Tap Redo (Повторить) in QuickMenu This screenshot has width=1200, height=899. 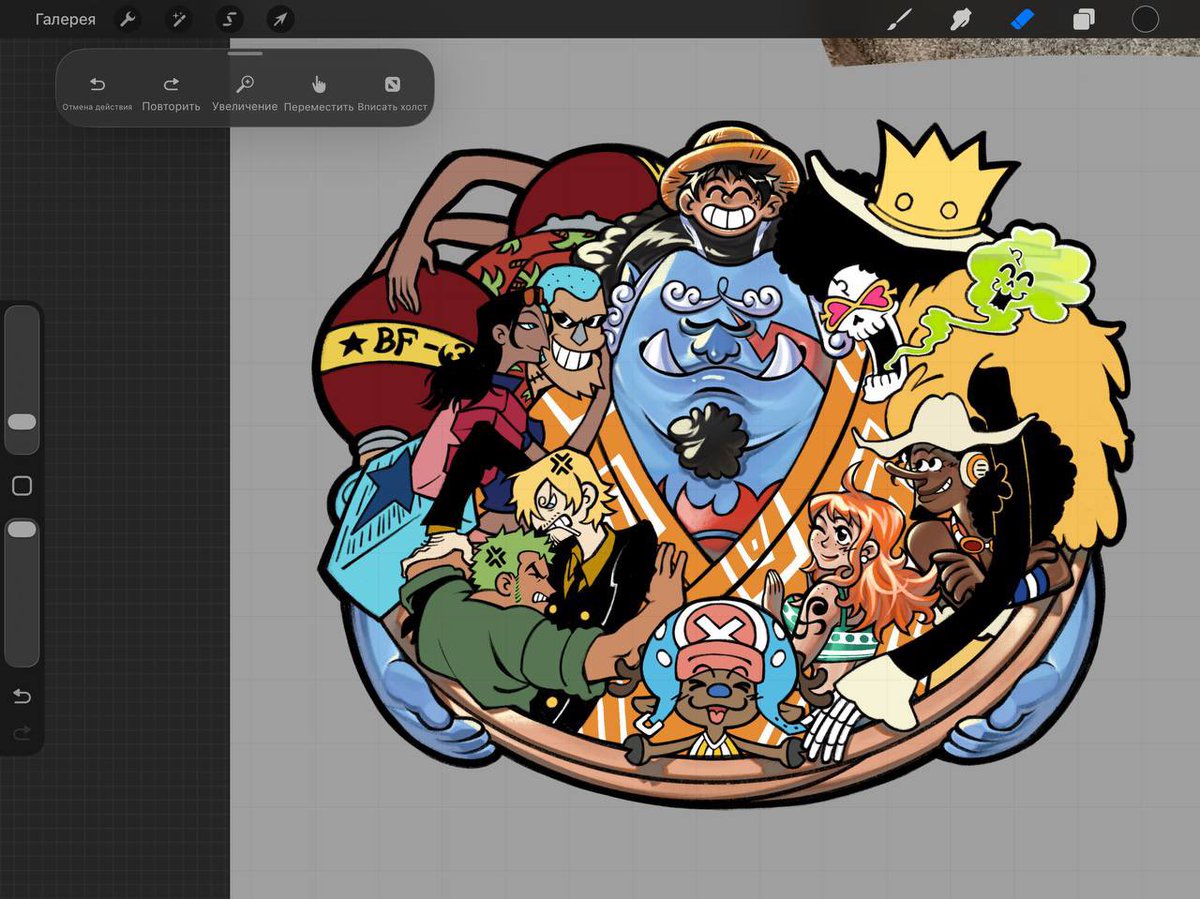pos(171,93)
